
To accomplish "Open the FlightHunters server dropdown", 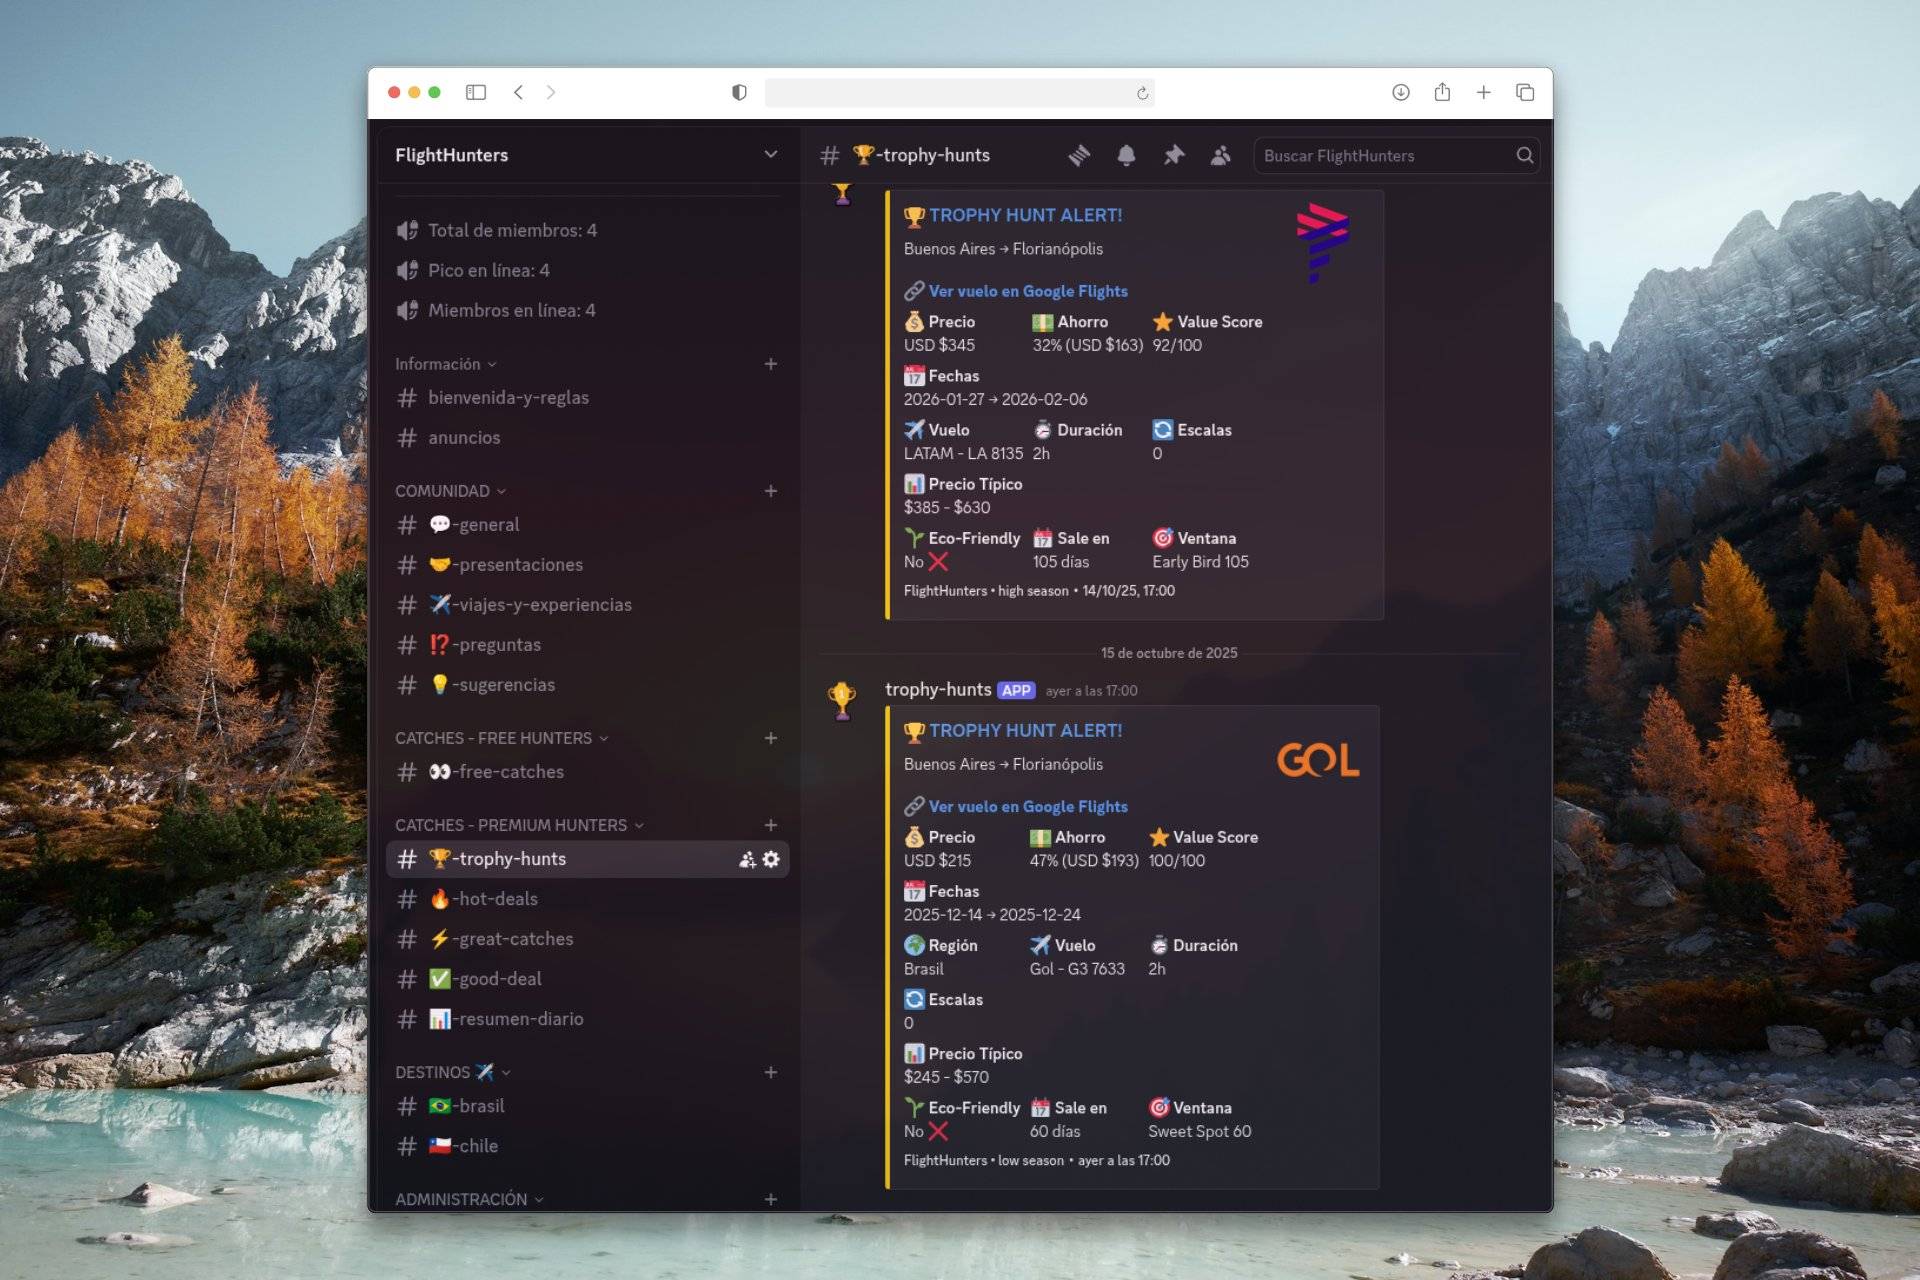I will [770, 154].
